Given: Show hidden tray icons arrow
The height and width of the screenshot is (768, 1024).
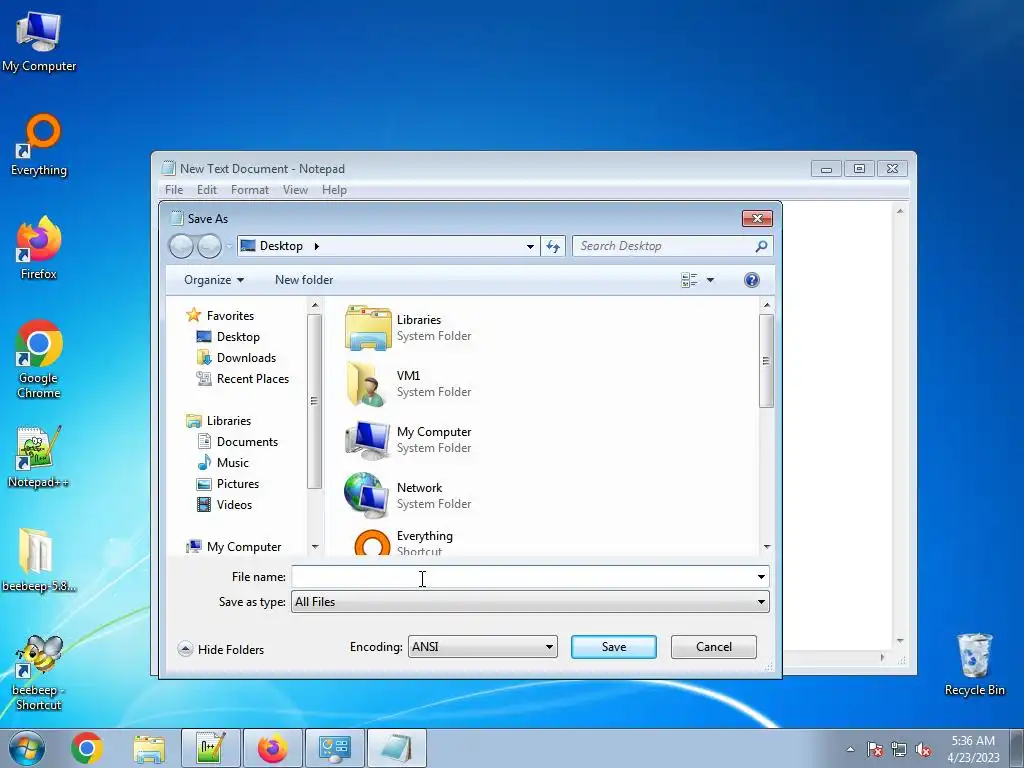Looking at the screenshot, I should point(850,750).
